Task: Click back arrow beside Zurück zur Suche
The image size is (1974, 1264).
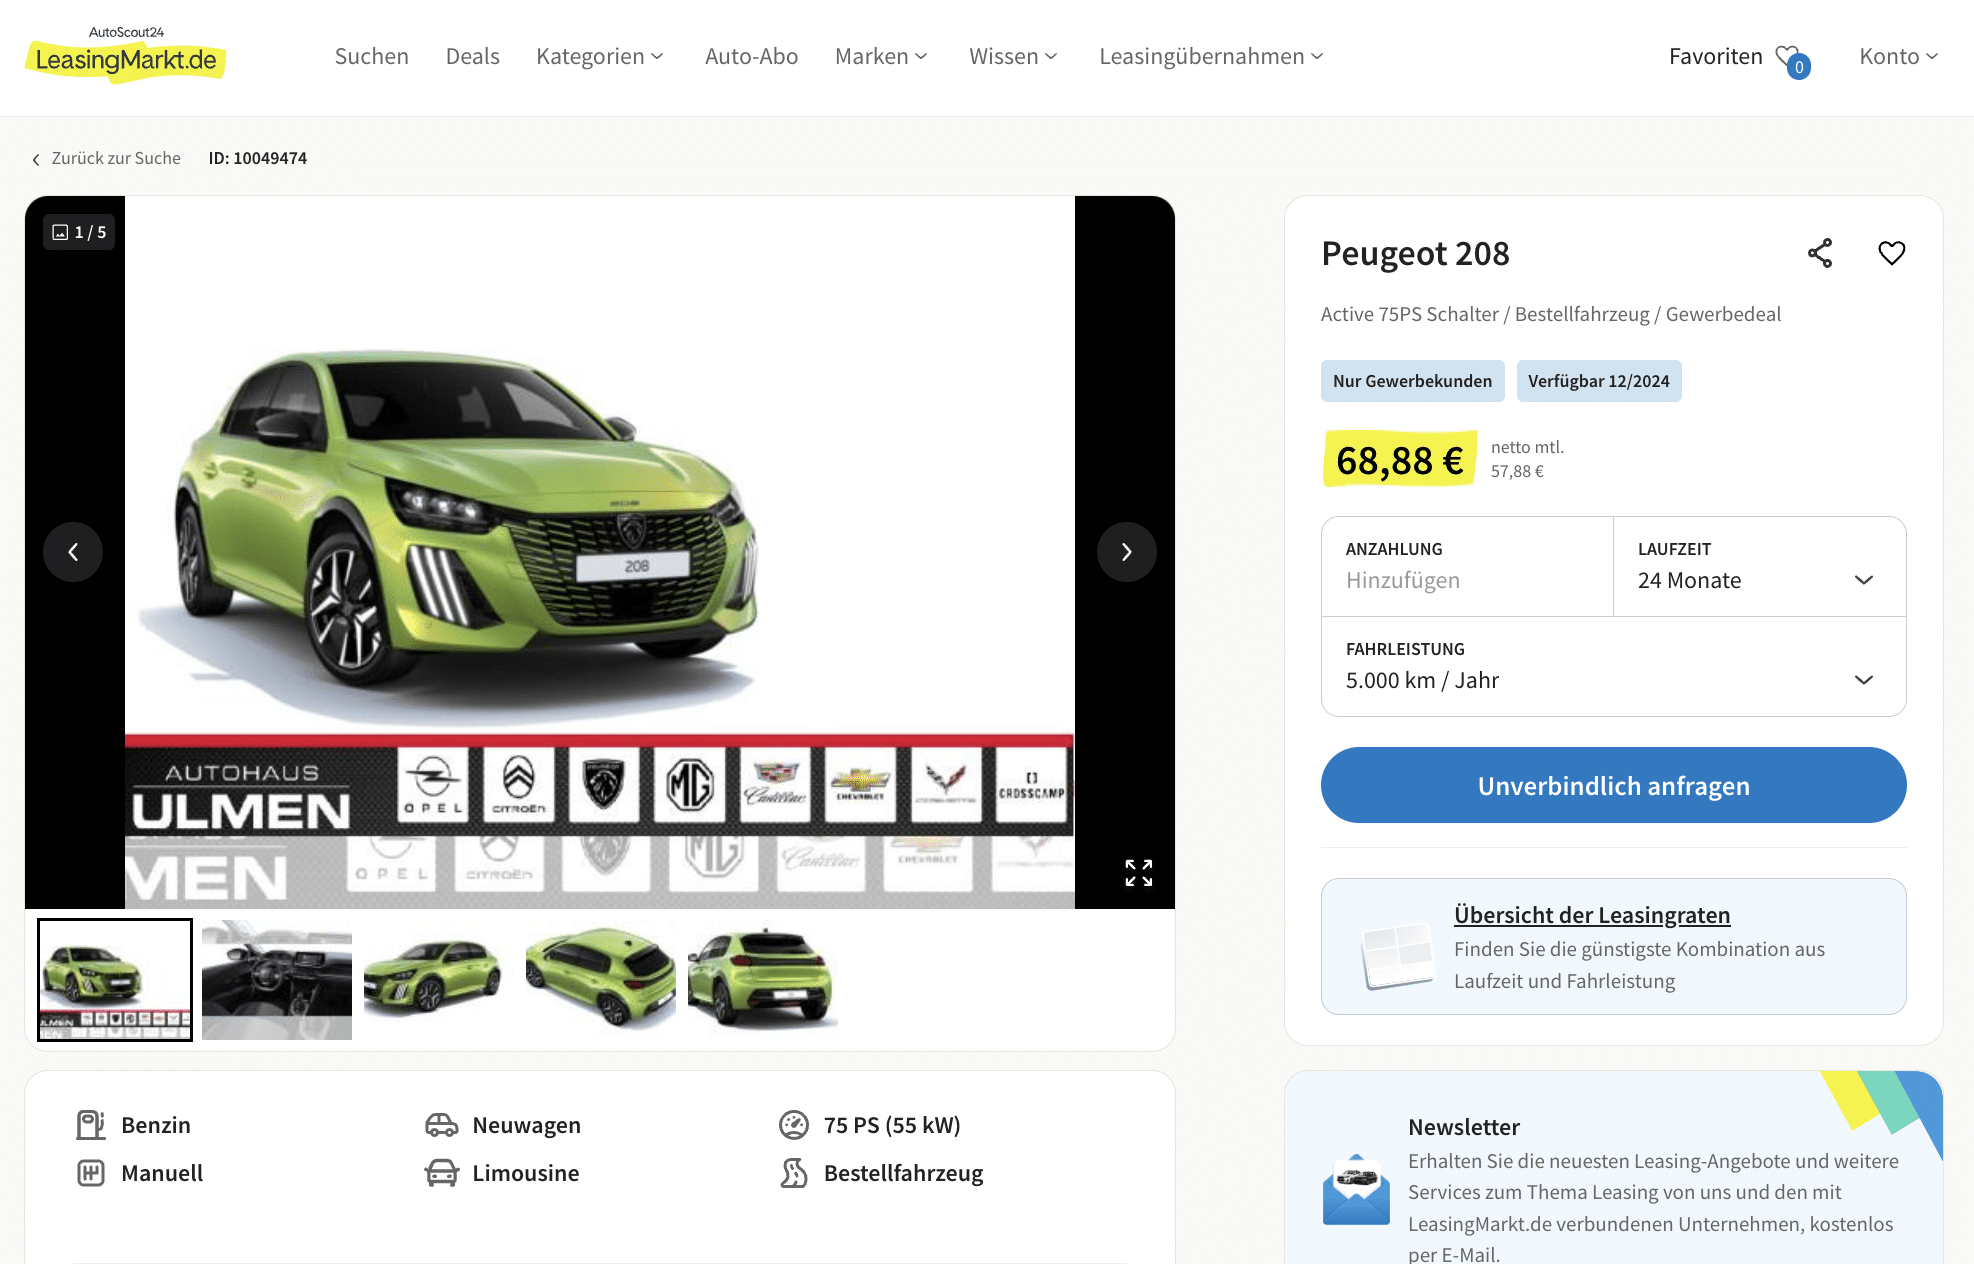Action: [x=36, y=159]
